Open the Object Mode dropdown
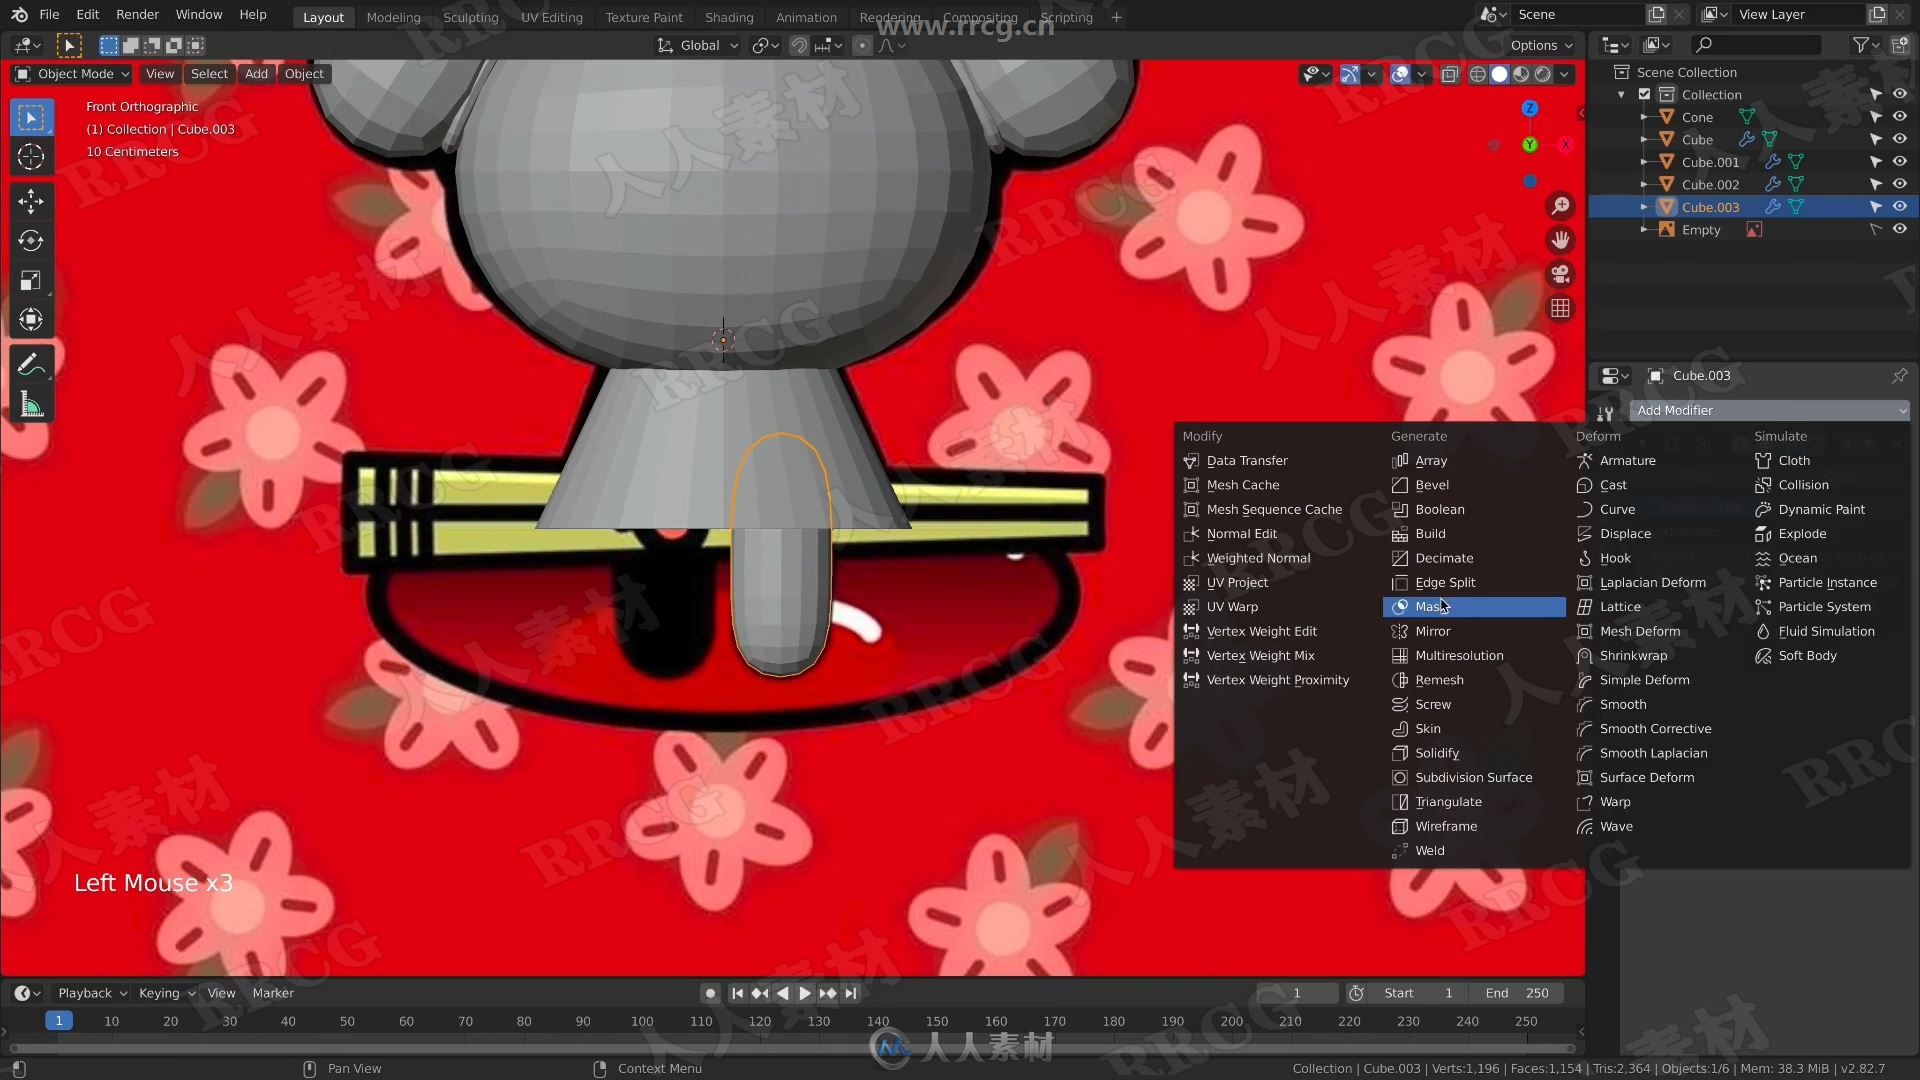This screenshot has height=1080, width=1920. tap(73, 73)
